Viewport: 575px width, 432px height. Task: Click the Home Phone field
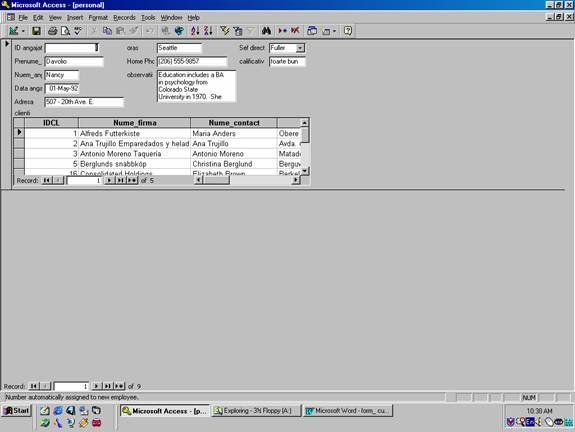click(192, 61)
